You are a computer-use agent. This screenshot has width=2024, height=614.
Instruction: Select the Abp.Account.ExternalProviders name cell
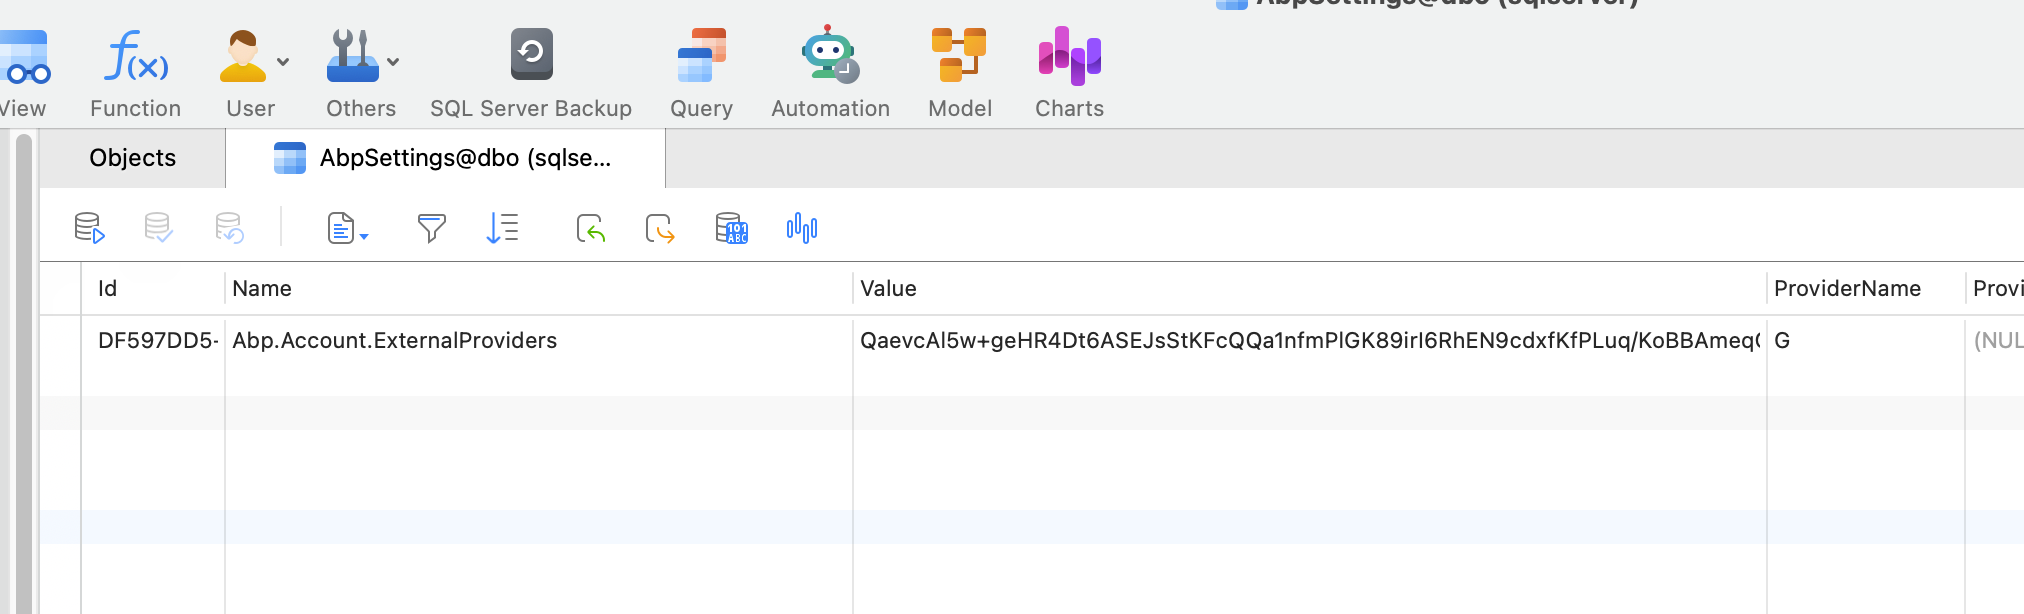click(394, 341)
